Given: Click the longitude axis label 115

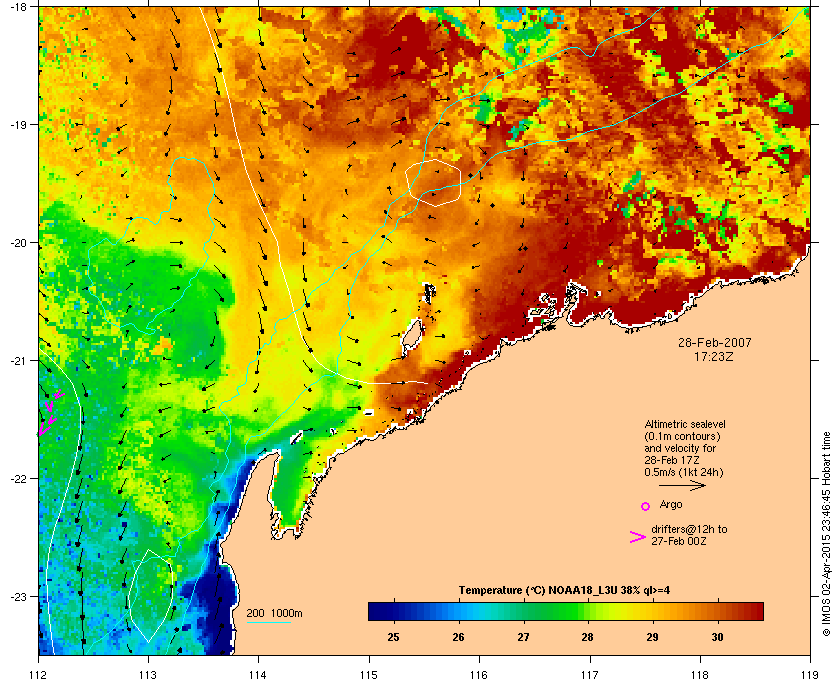Looking at the screenshot, I should 369,674.
